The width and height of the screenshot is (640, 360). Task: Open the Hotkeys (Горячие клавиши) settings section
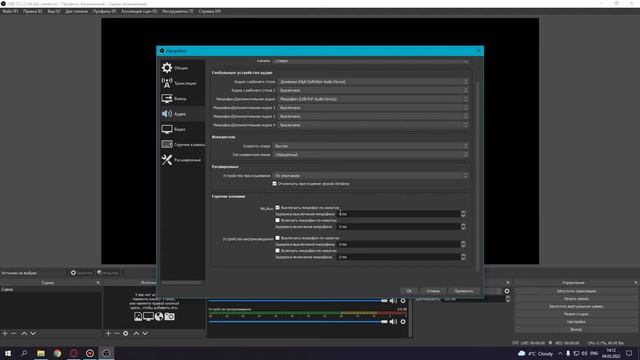click(x=182, y=144)
